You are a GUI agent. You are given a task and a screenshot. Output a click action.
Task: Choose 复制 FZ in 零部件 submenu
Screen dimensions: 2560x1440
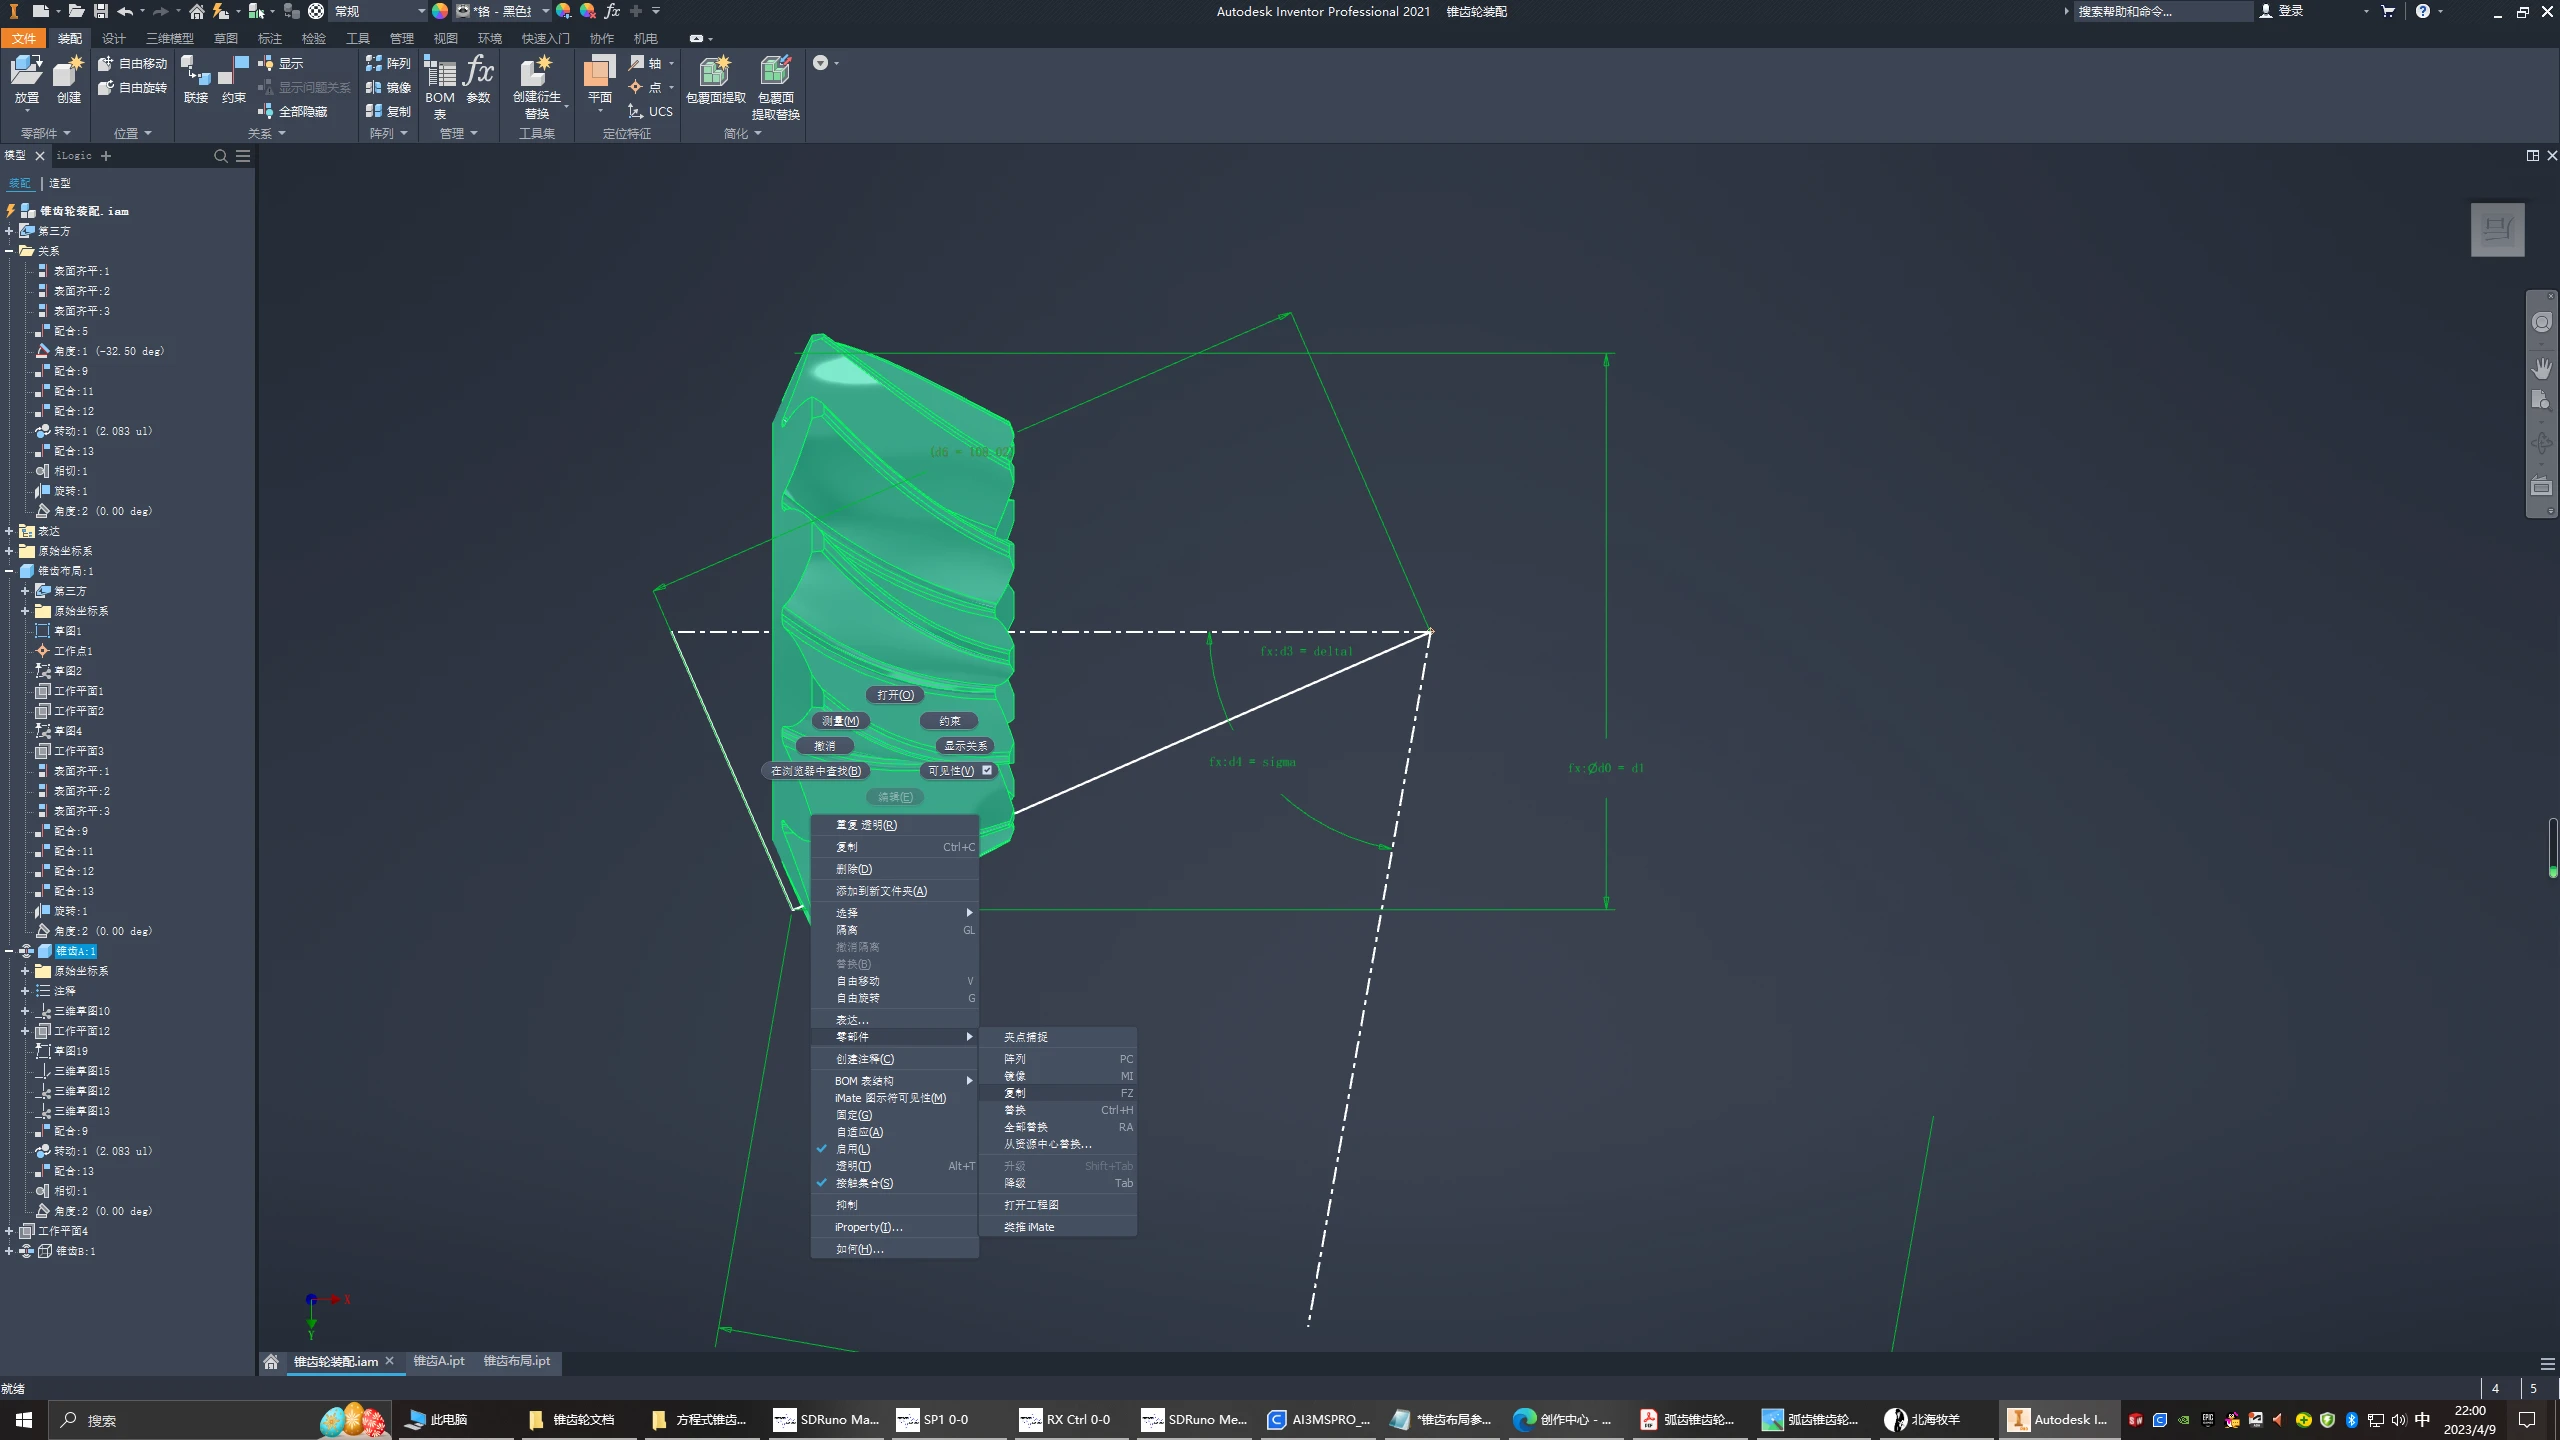[1057, 1093]
